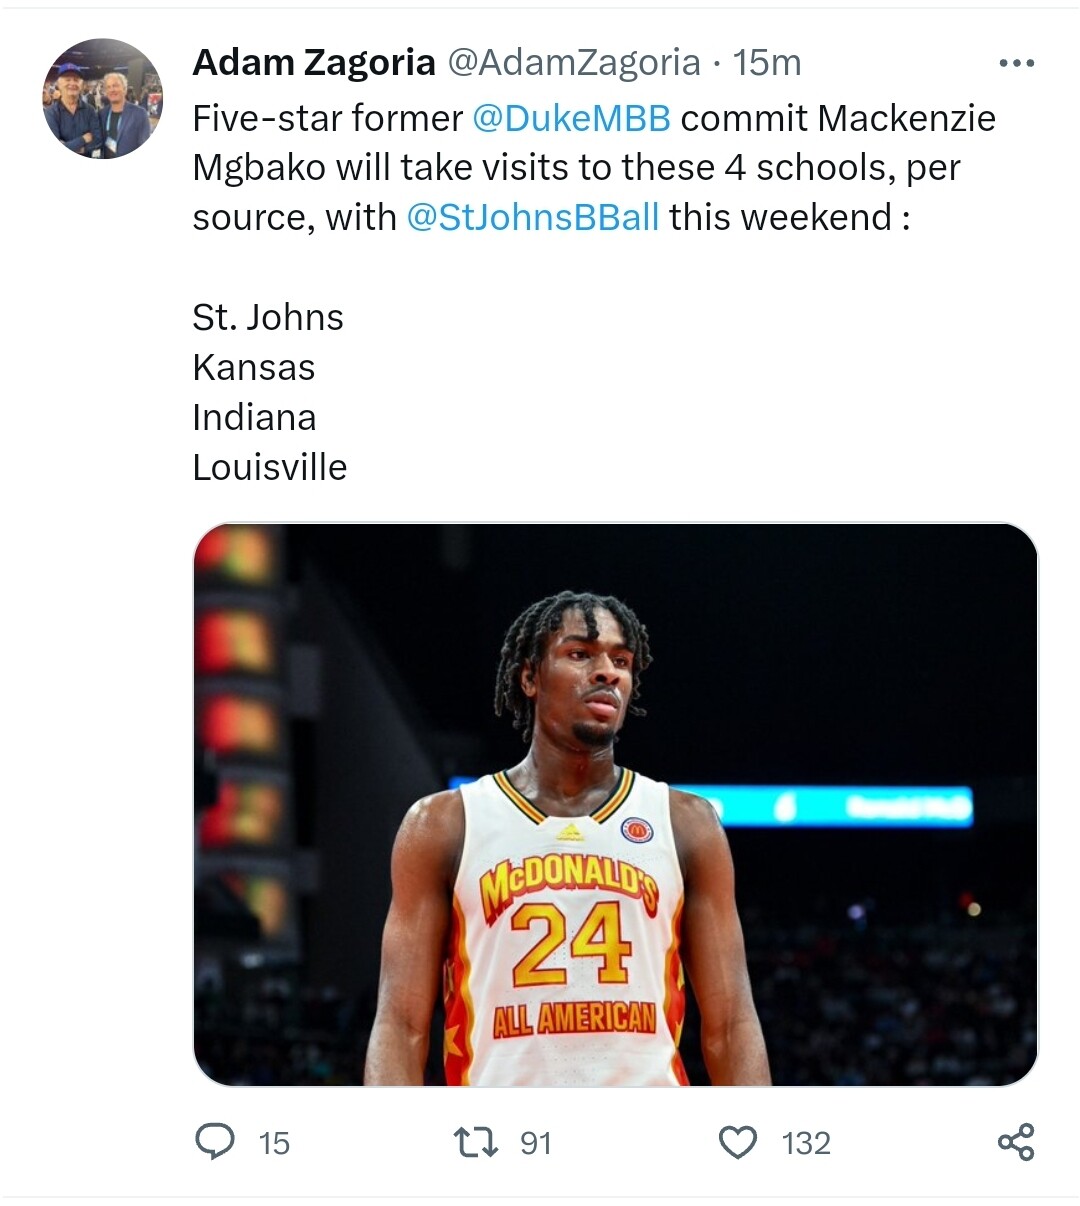The height and width of the screenshot is (1206, 1080).
Task: Open the 15m timestamp link
Action: (767, 62)
